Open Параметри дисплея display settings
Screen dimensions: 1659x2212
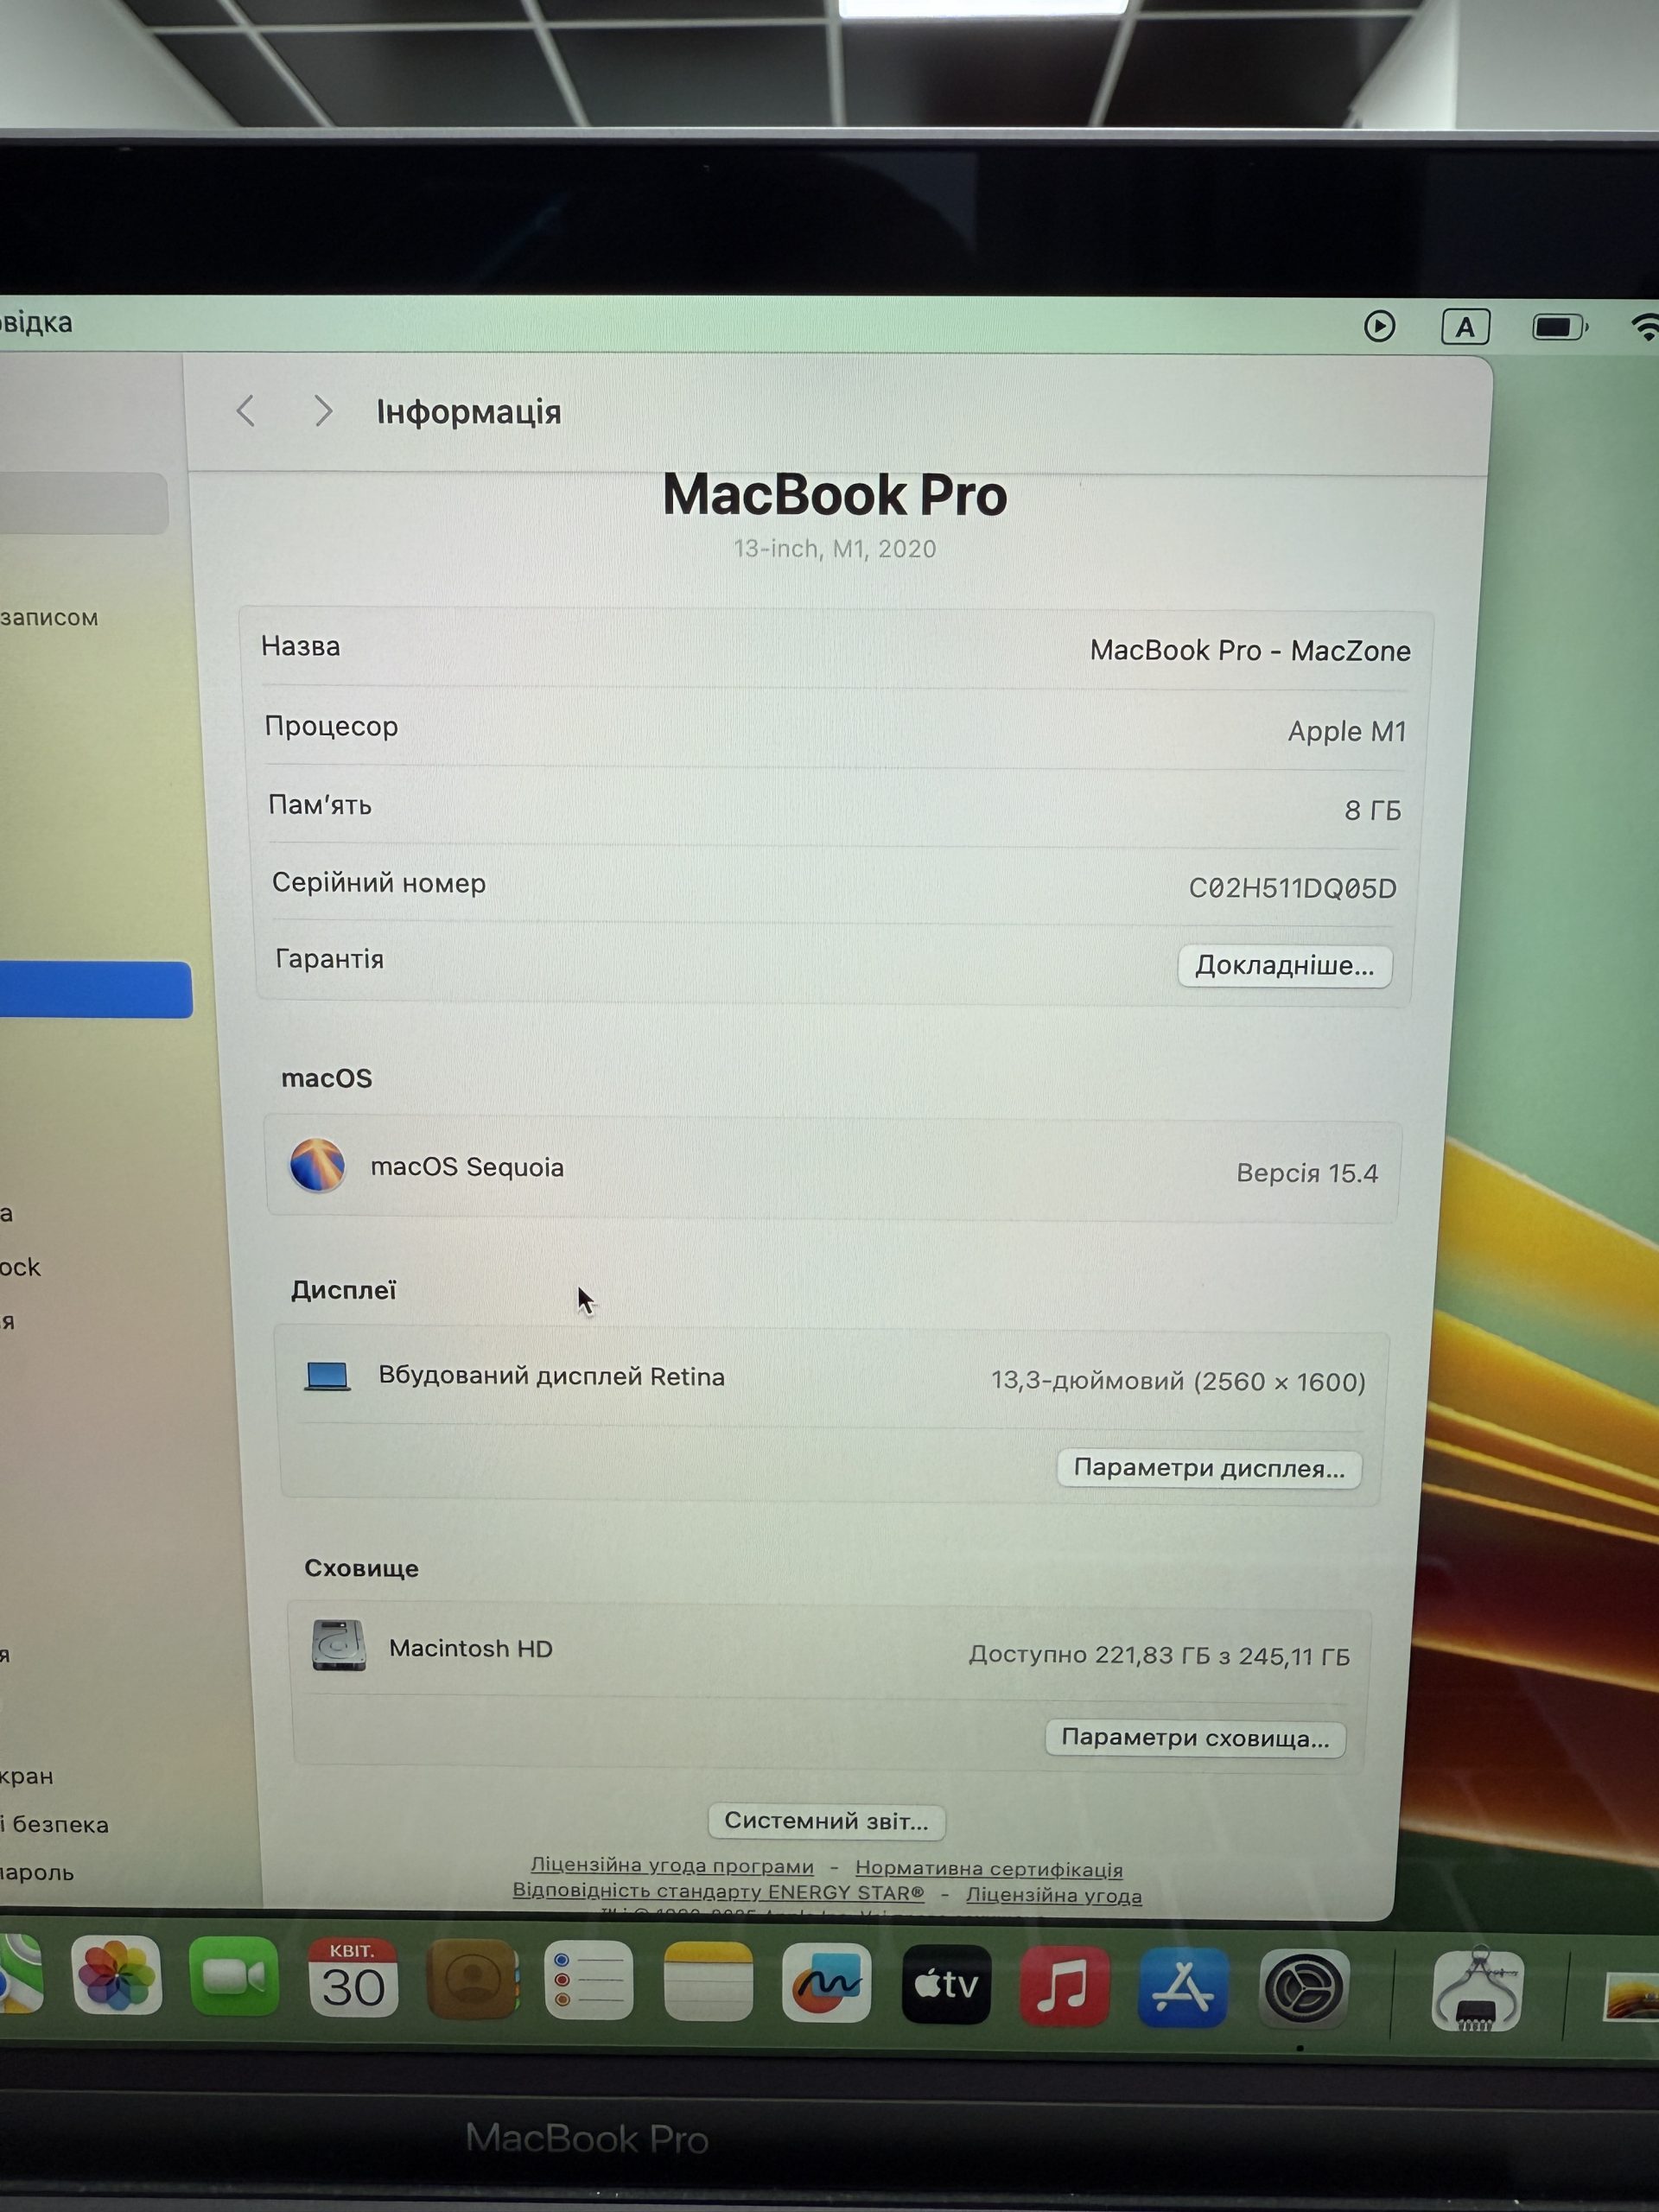(1209, 1468)
